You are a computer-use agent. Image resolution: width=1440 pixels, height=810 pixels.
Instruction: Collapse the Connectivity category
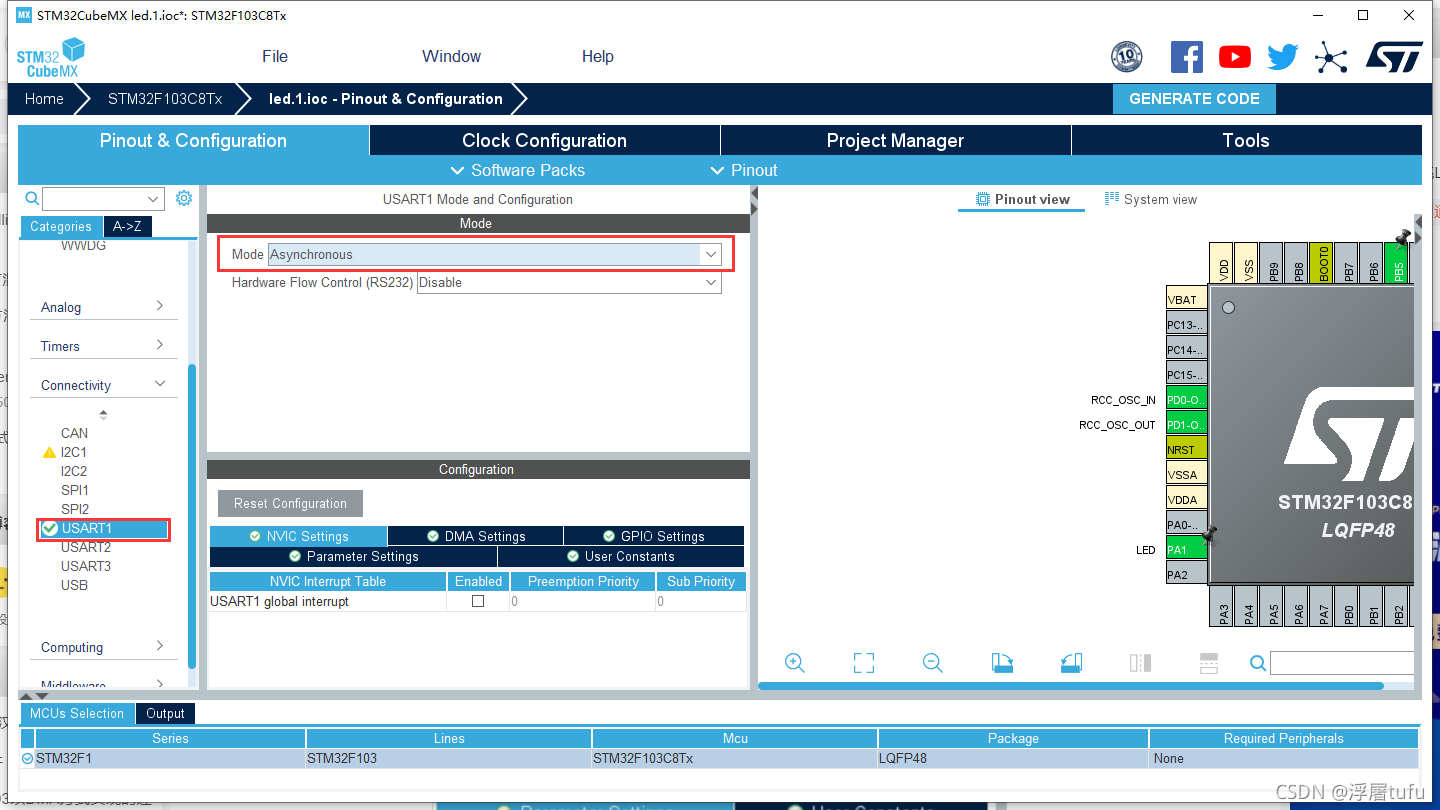click(x=103, y=385)
